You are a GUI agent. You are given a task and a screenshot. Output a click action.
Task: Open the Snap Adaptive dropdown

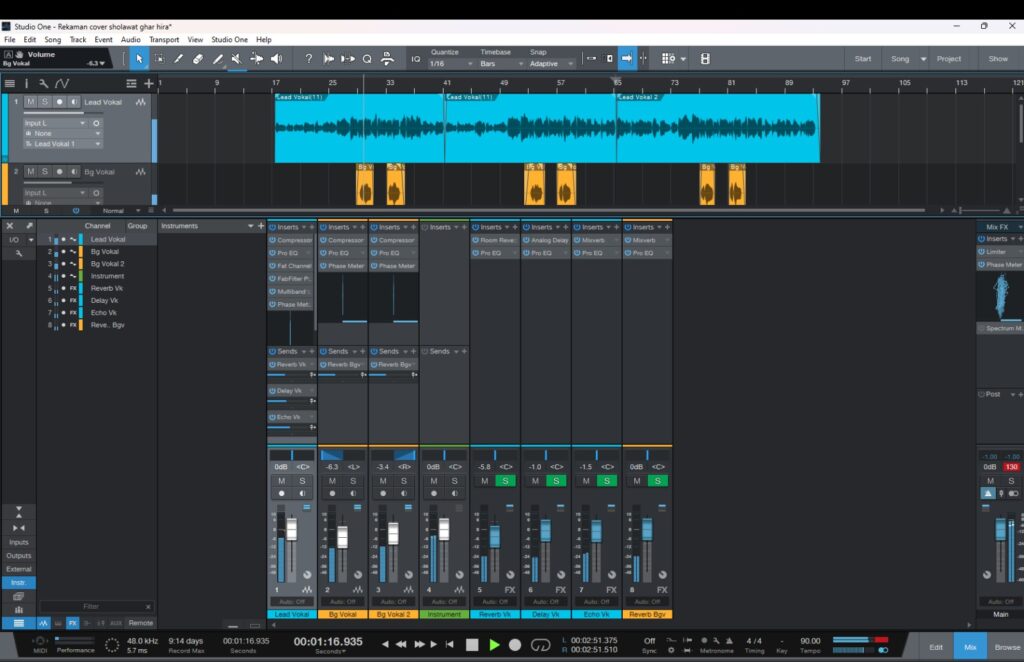(x=551, y=64)
